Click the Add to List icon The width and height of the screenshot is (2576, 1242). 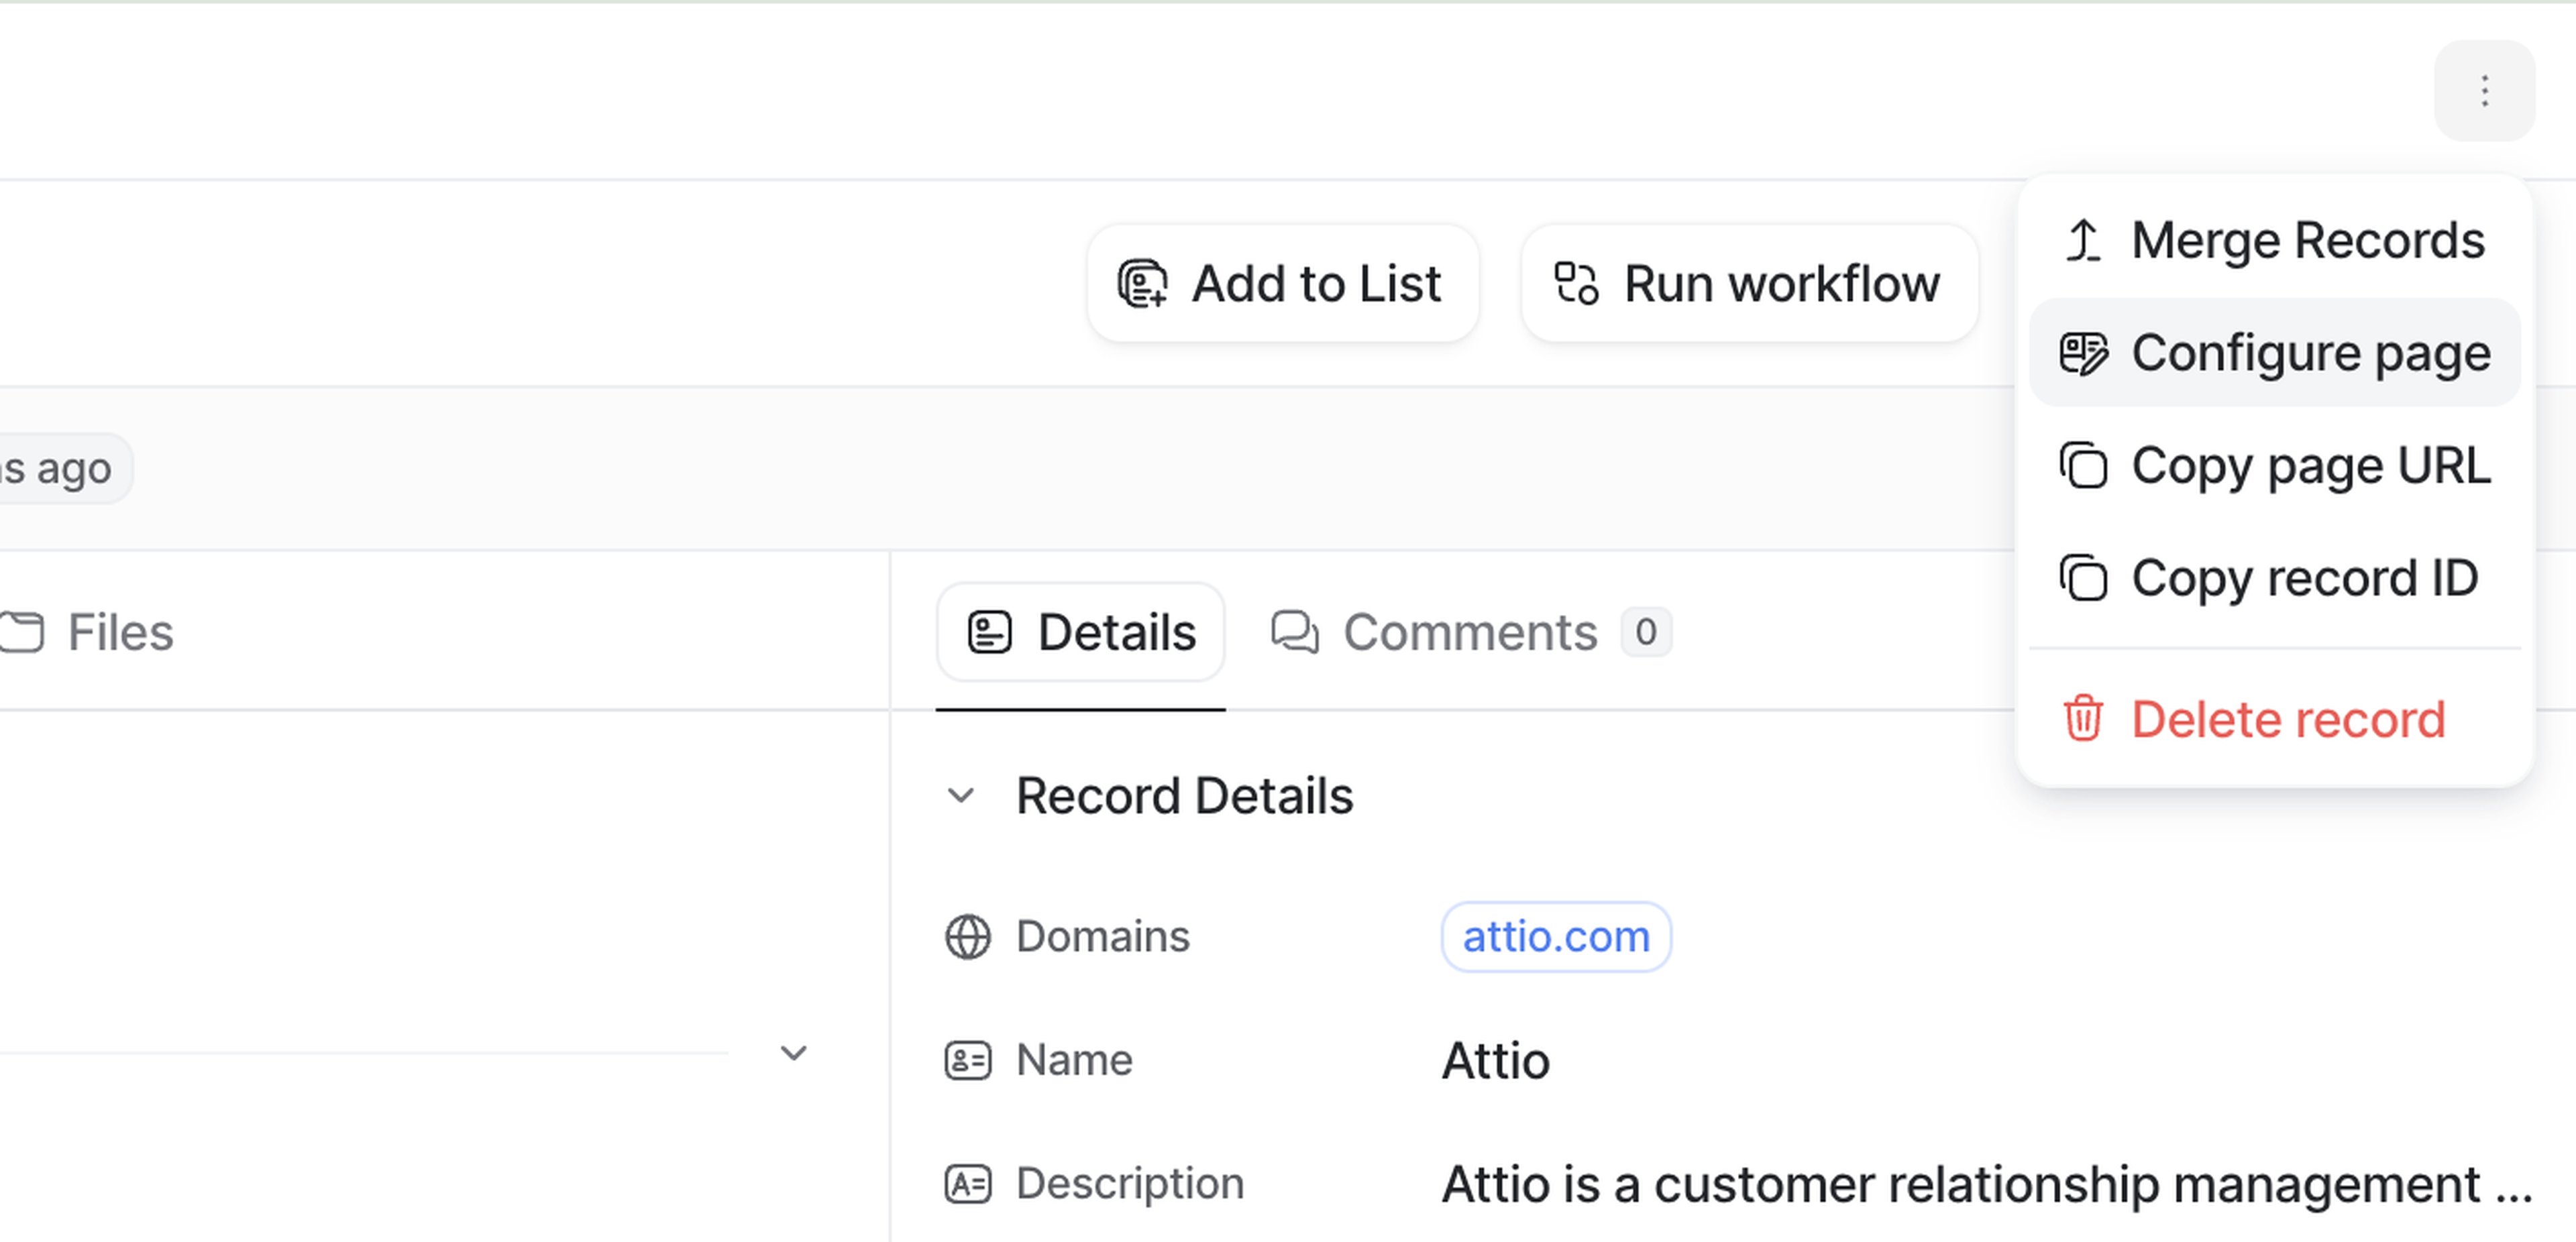click(x=1142, y=284)
